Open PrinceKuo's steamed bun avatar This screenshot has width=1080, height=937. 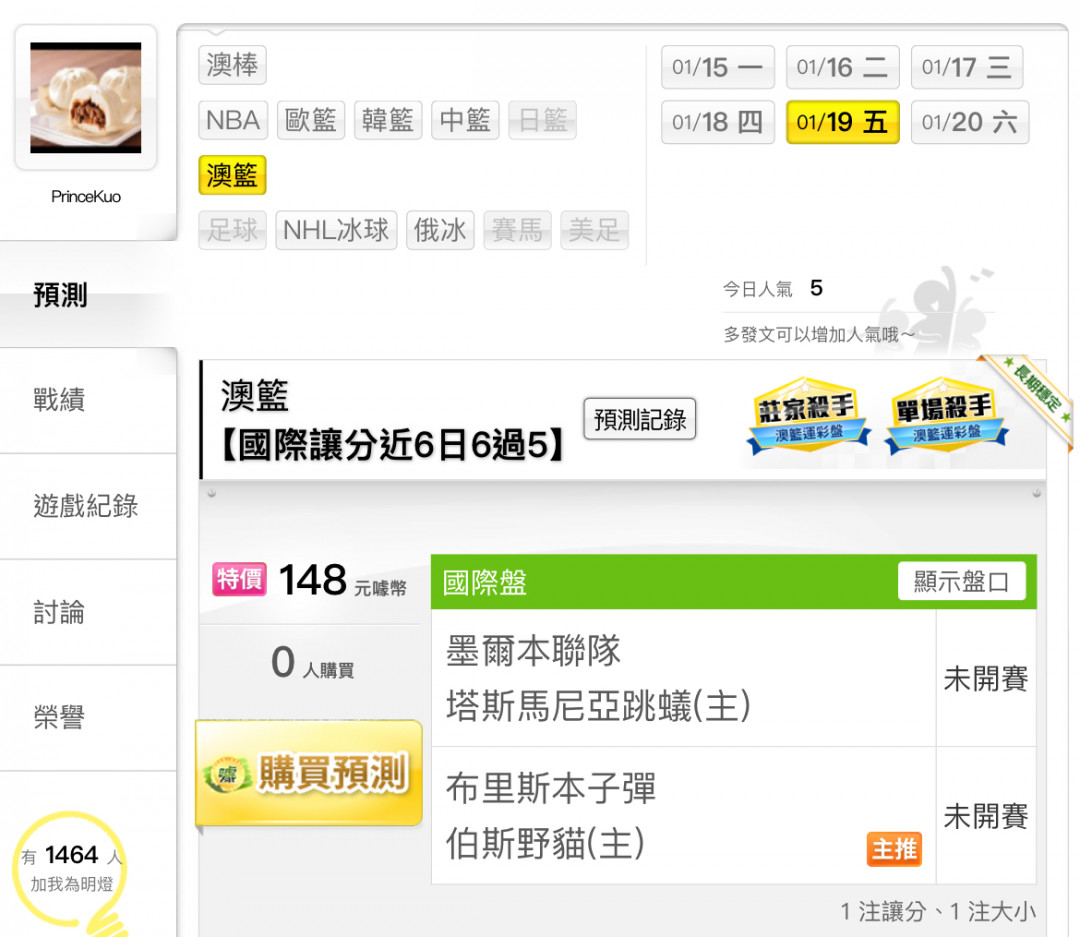click(85, 97)
